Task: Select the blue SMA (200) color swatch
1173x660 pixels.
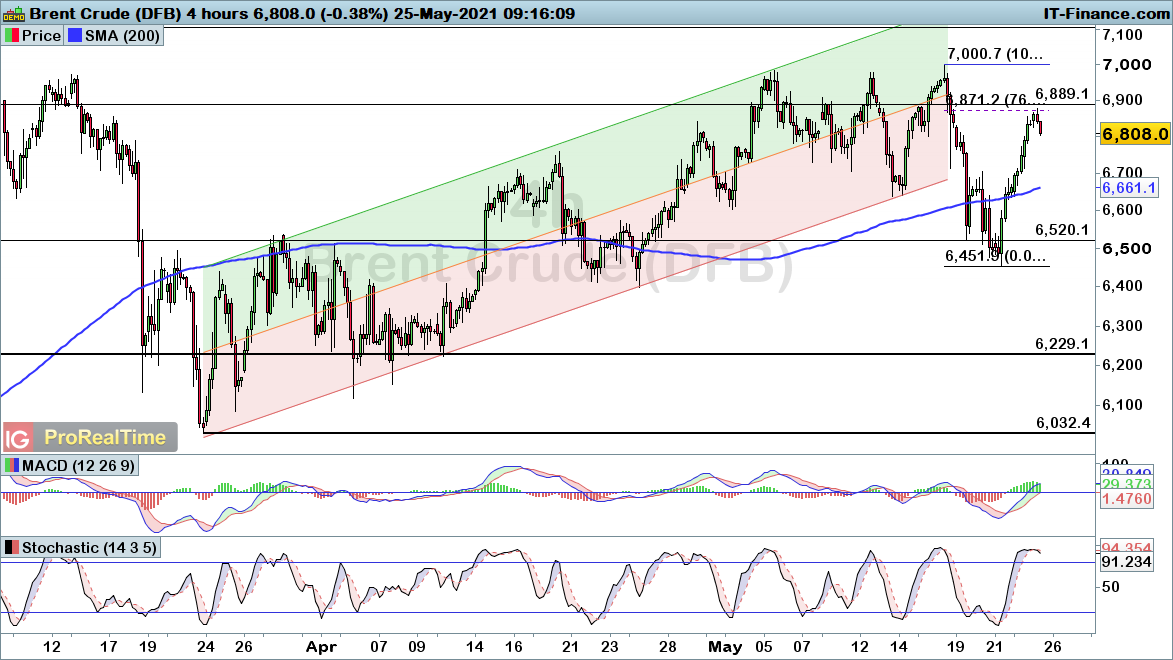Action: pyautogui.click(x=76, y=35)
